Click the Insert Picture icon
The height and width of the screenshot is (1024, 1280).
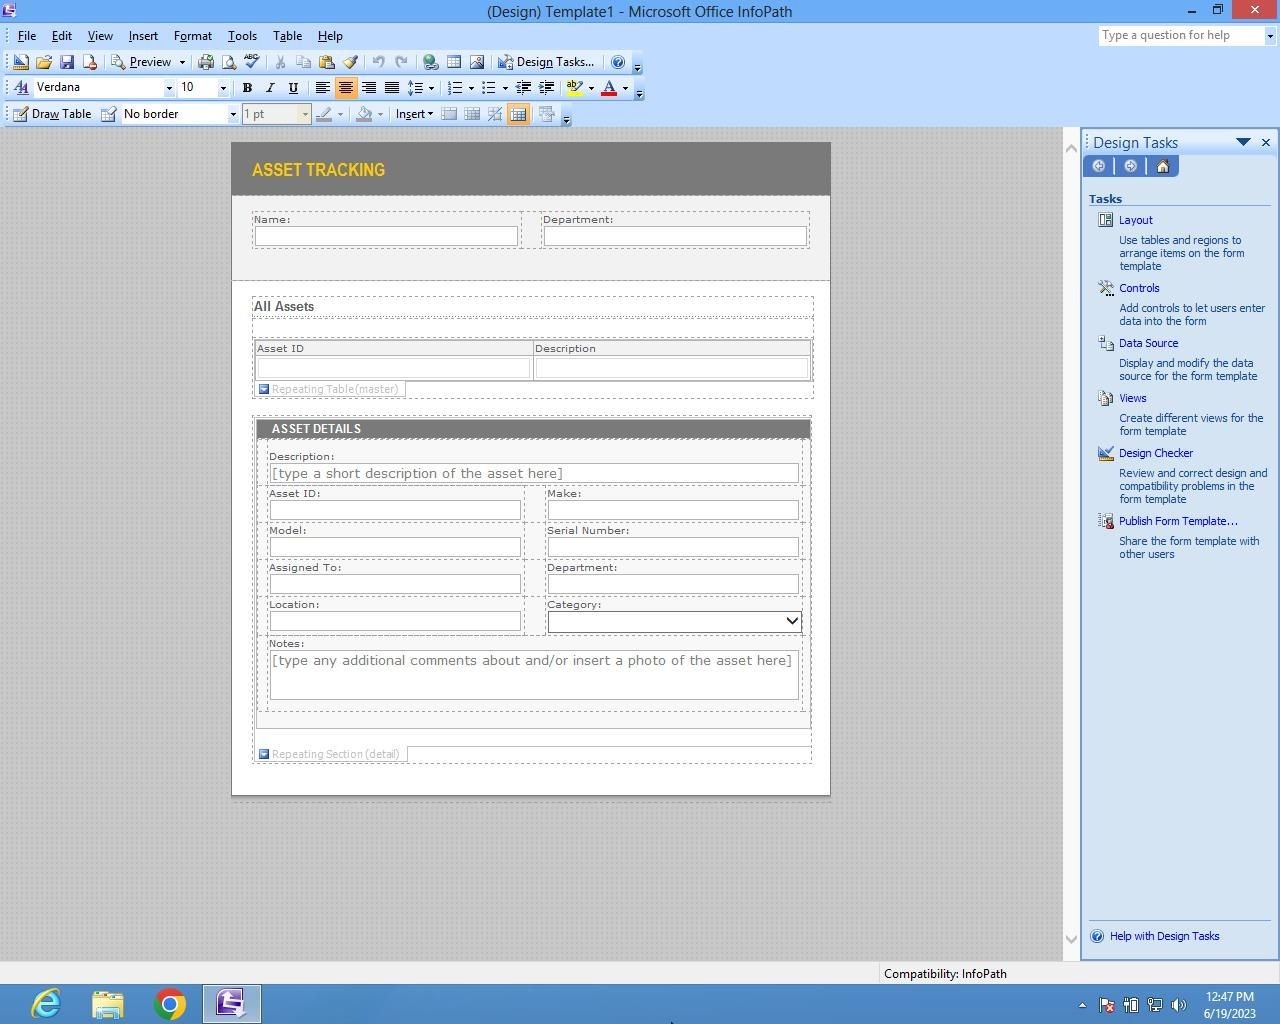[x=477, y=62]
